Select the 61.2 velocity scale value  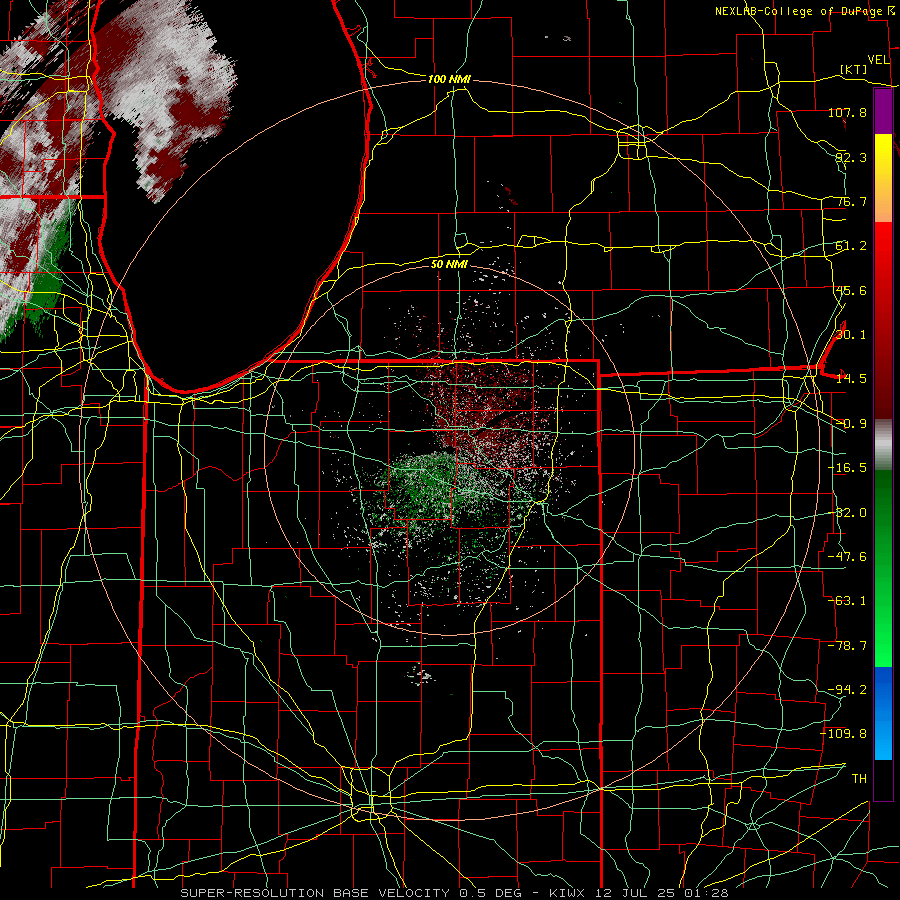pyautogui.click(x=851, y=246)
